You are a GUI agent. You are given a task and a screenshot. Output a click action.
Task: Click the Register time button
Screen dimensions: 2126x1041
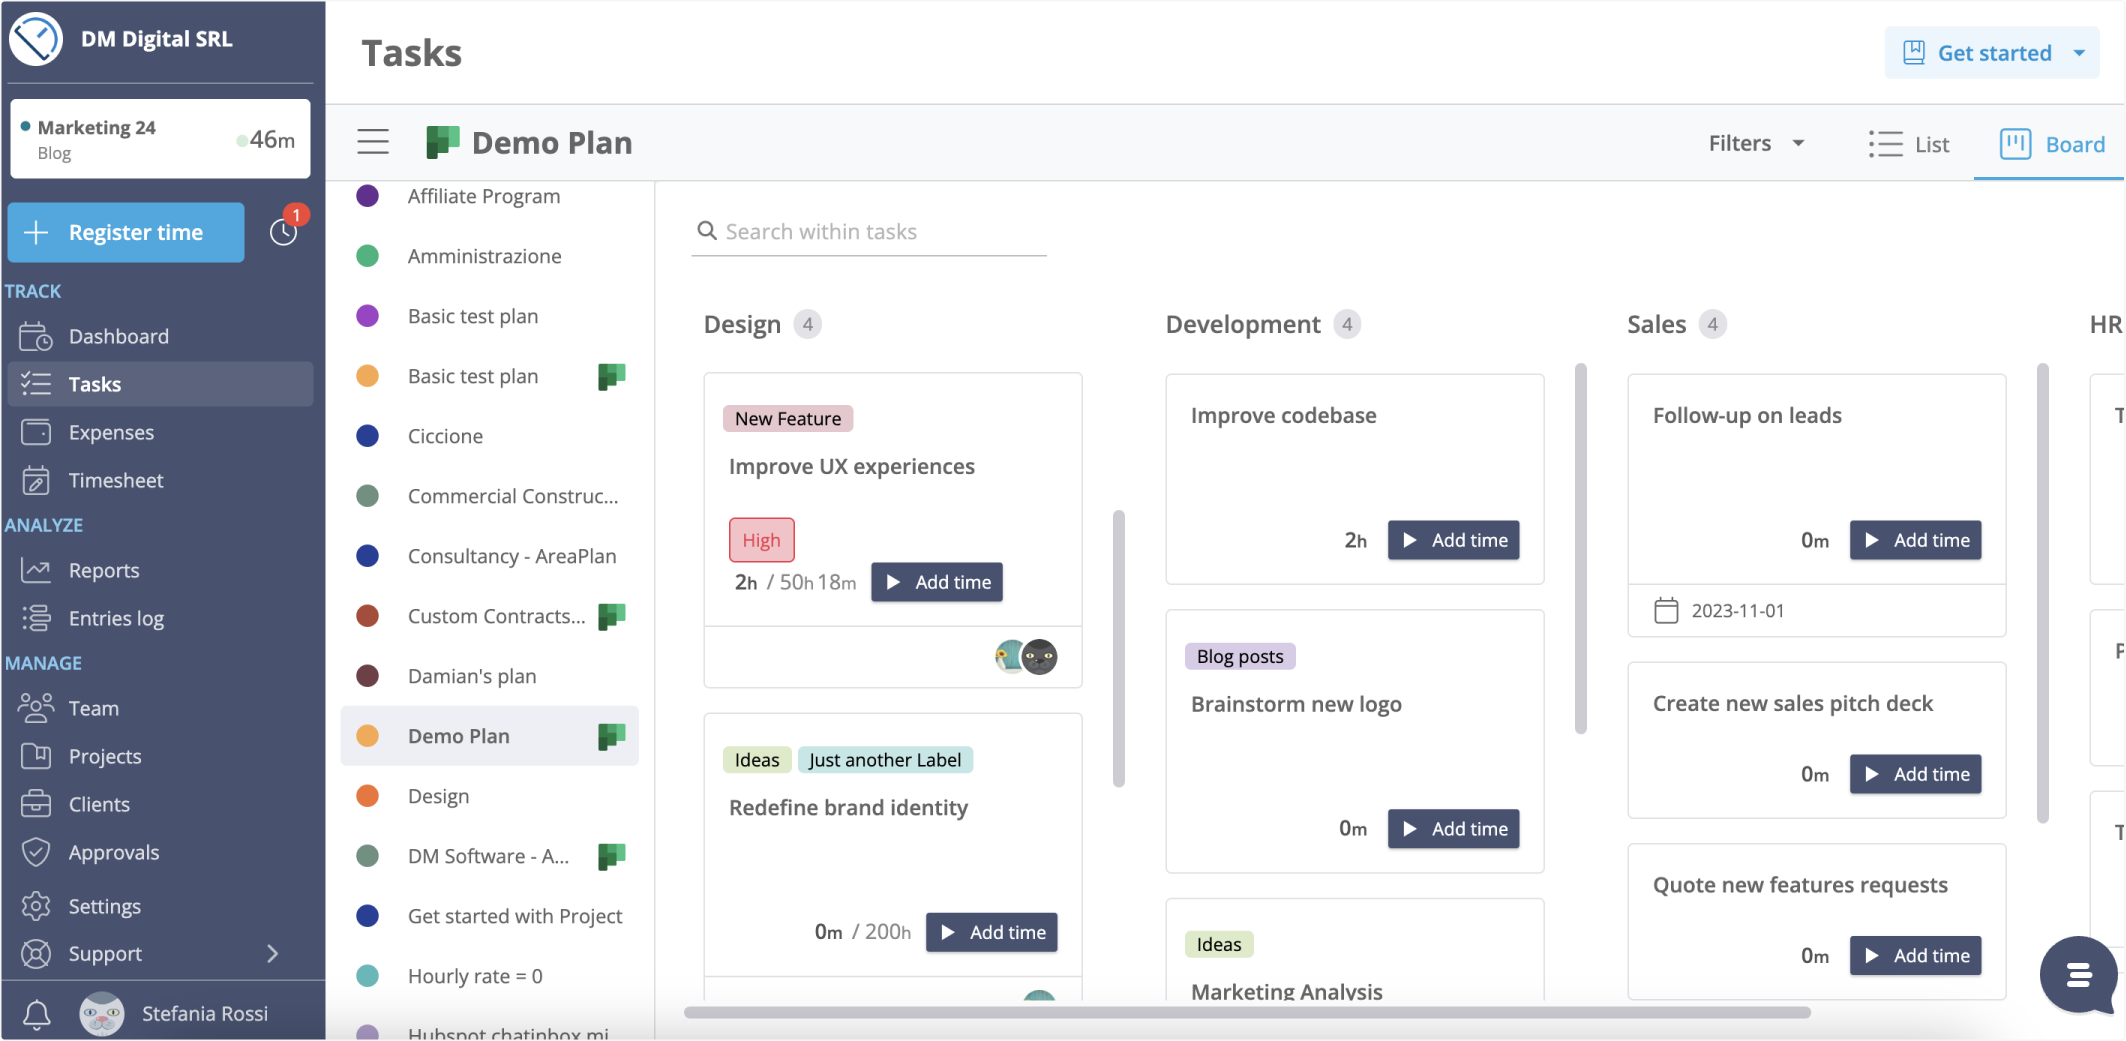pos(126,232)
